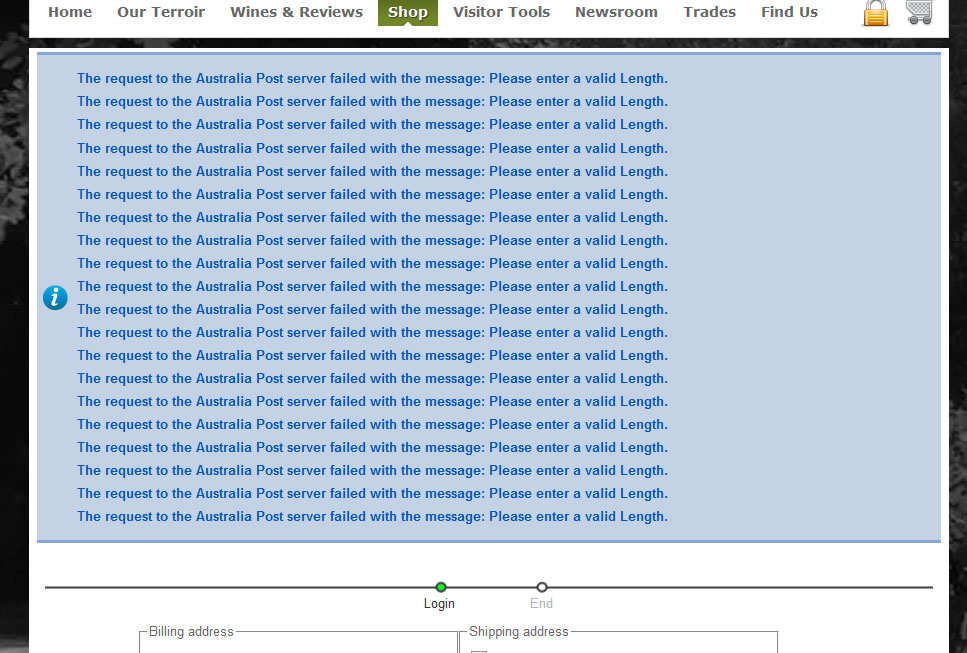Select the Shop tab
Image resolution: width=967 pixels, height=653 pixels.
point(408,12)
